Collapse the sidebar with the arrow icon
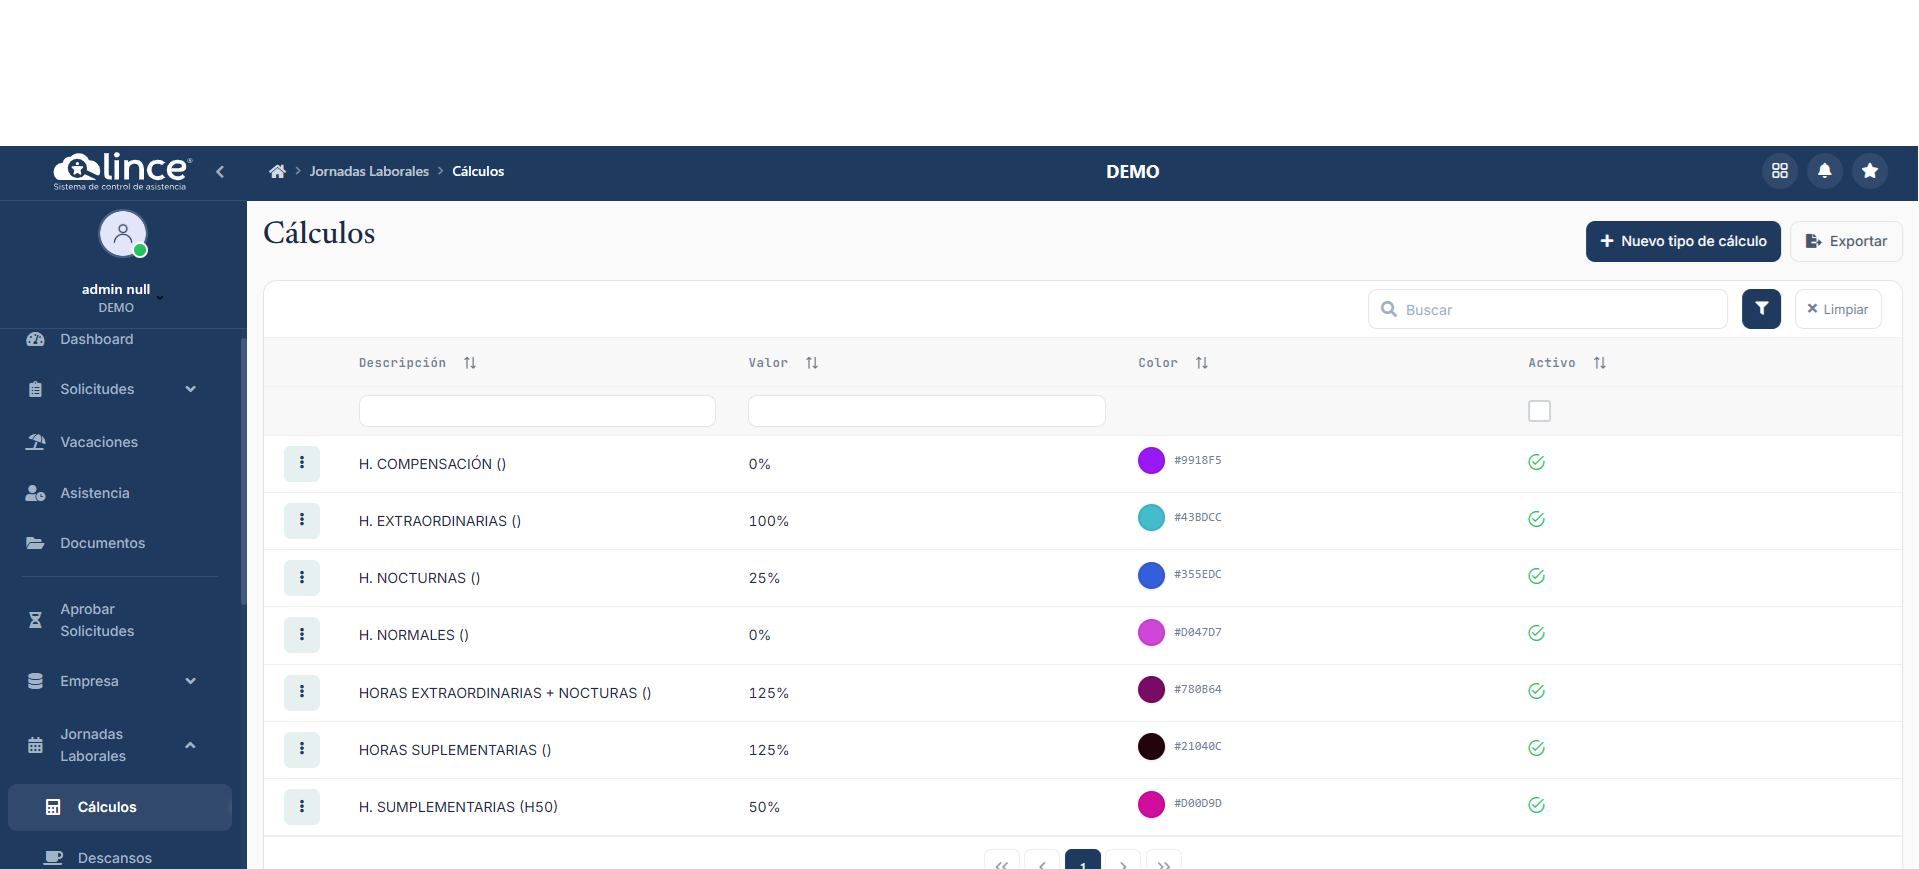 coord(220,172)
